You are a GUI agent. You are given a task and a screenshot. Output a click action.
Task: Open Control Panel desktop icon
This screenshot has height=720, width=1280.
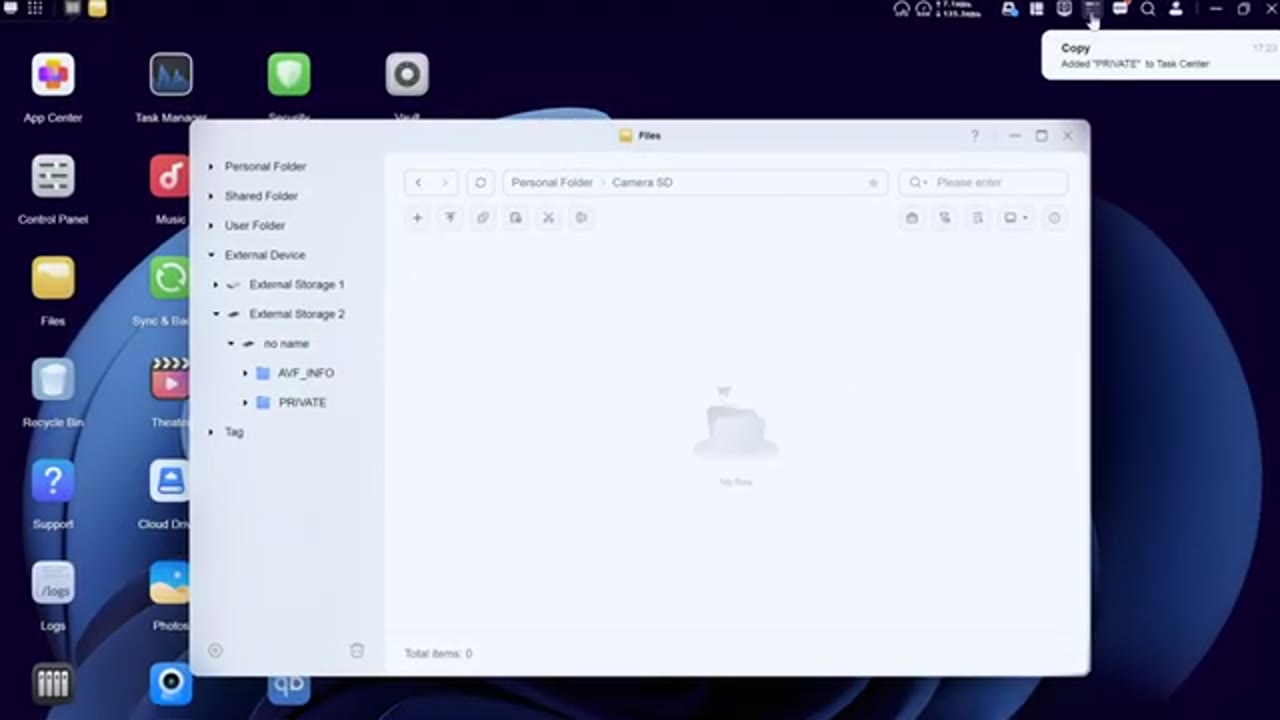pyautogui.click(x=53, y=177)
